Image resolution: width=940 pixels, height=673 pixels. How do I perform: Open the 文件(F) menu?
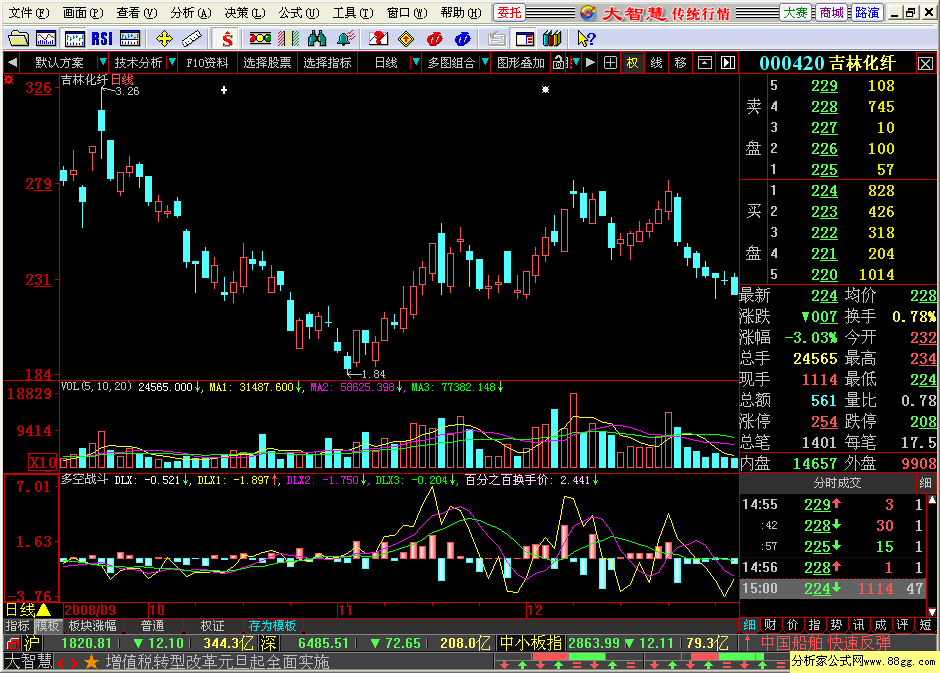coord(29,13)
